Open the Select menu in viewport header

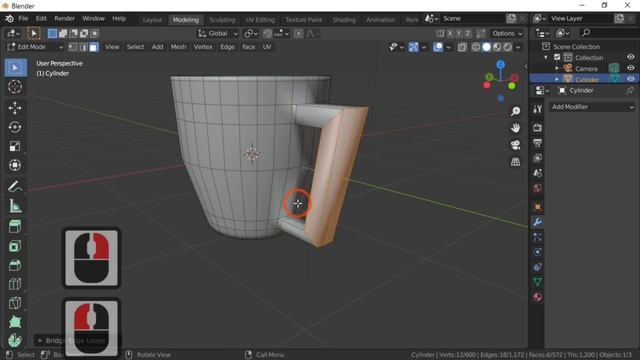(135, 47)
